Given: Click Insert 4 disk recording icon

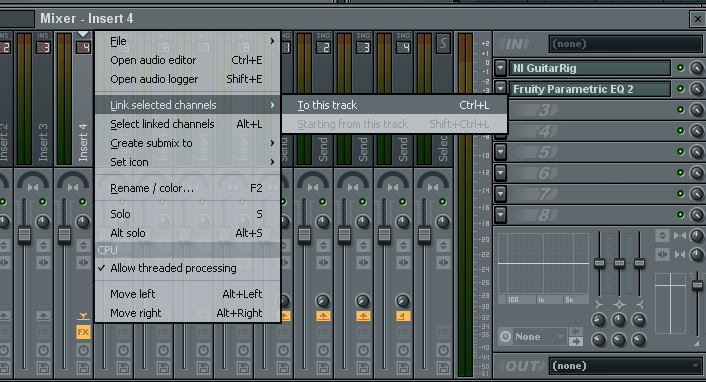Looking at the screenshot, I should [x=83, y=368].
